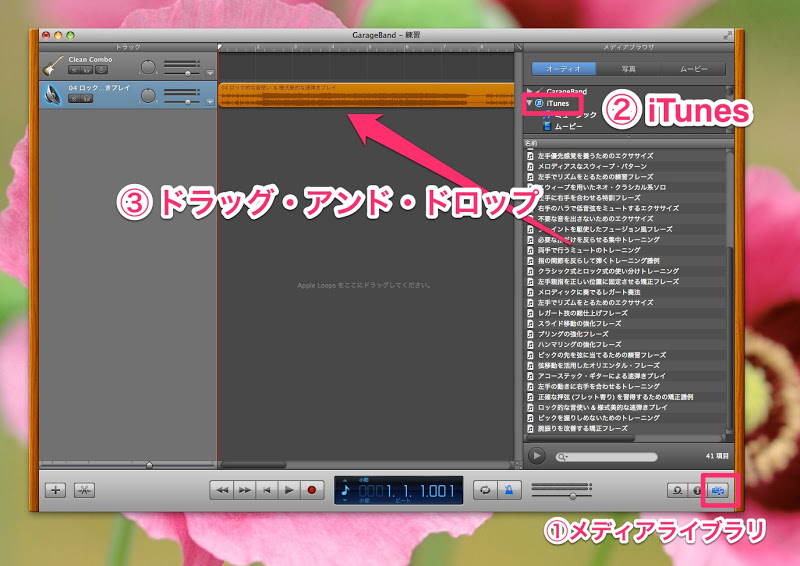Solo the 04 ロック…きプレイ track
The height and width of the screenshot is (566, 800).
tap(87, 98)
